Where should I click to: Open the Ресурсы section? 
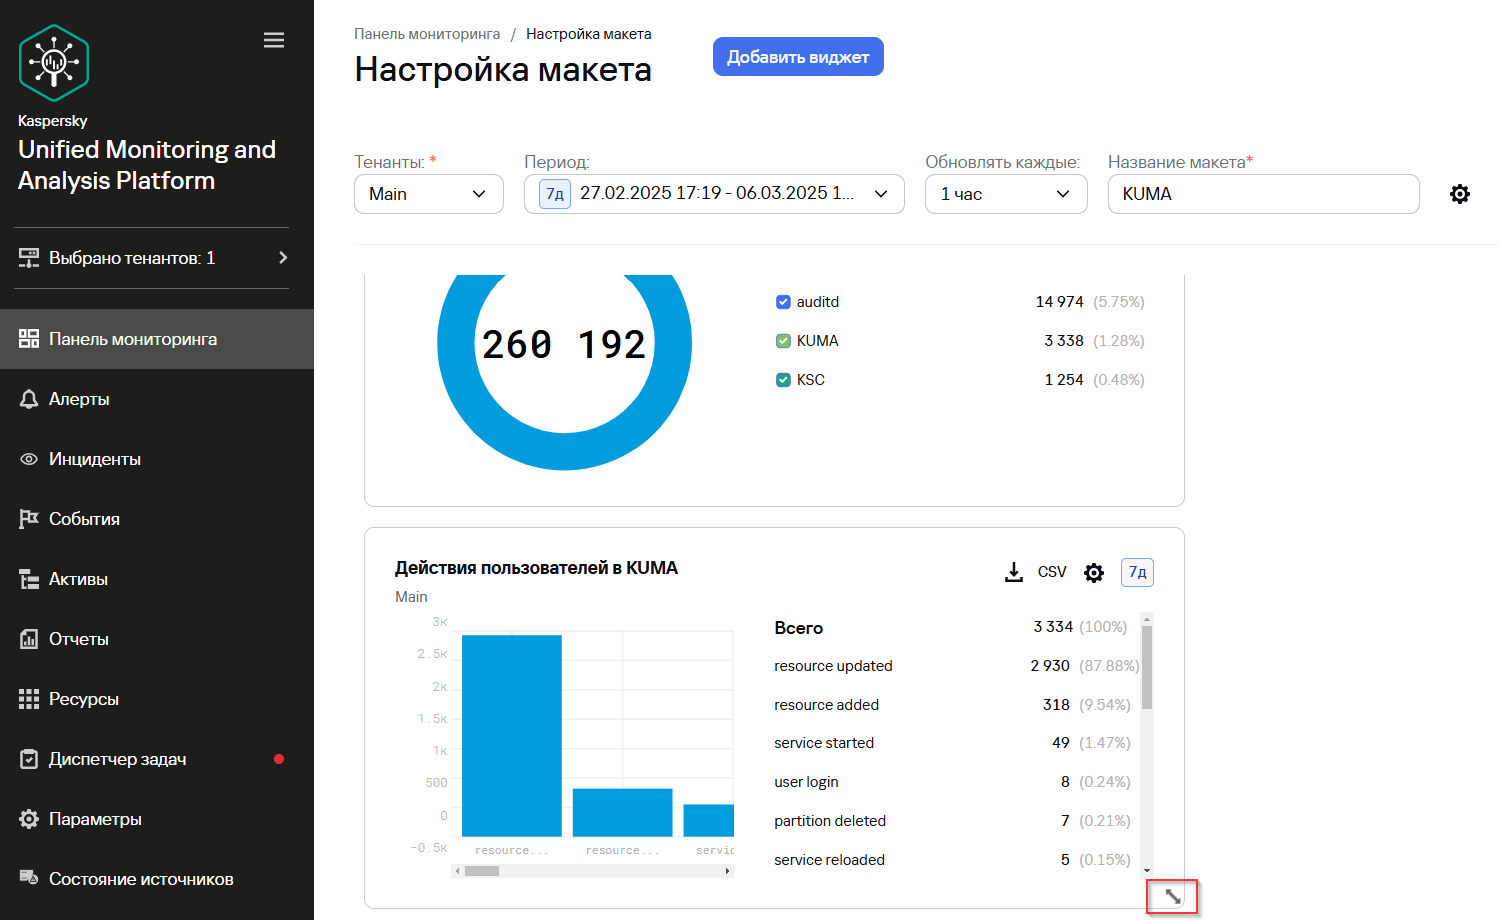pyautogui.click(x=157, y=699)
